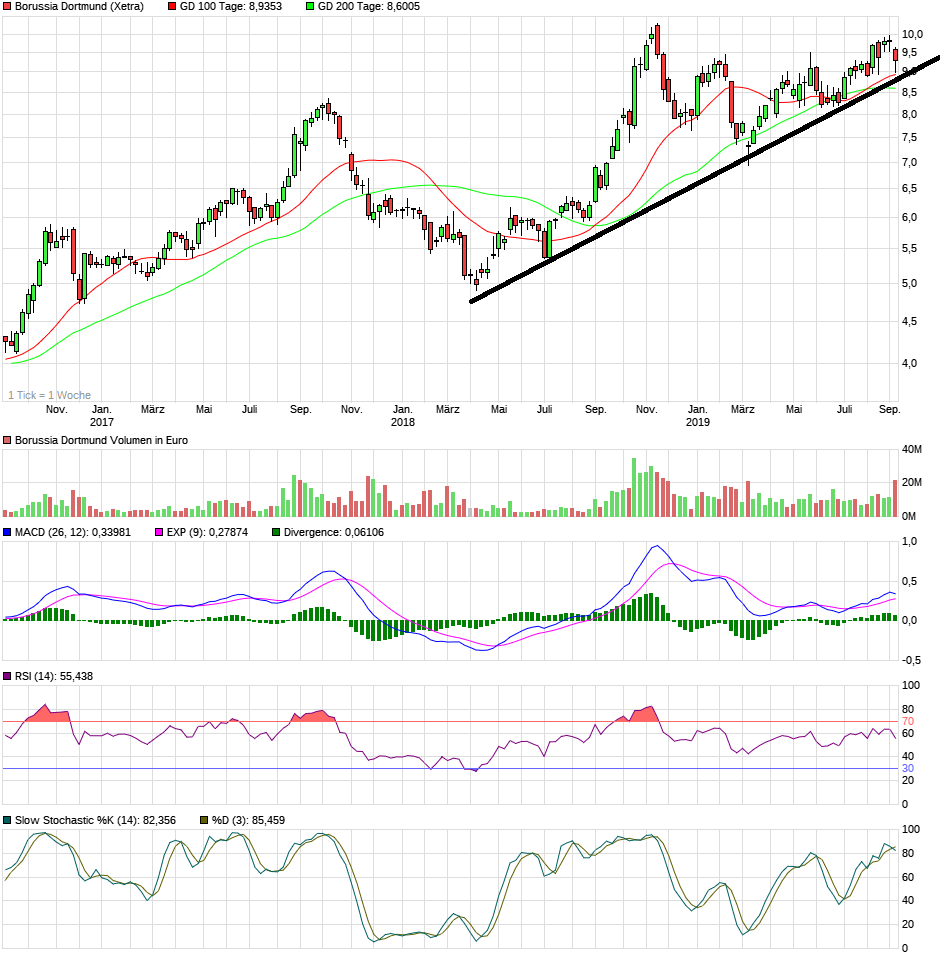The width and height of the screenshot is (940, 958).
Task: Click the 40M volume axis label
Action: coord(912,450)
